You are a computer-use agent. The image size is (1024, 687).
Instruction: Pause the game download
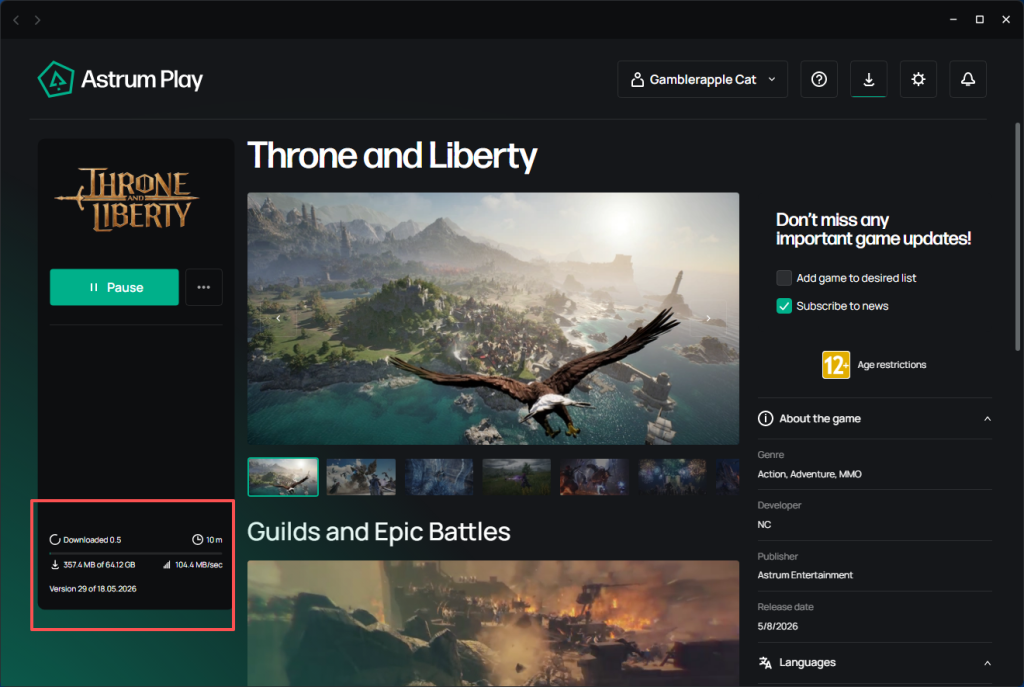click(x=114, y=287)
